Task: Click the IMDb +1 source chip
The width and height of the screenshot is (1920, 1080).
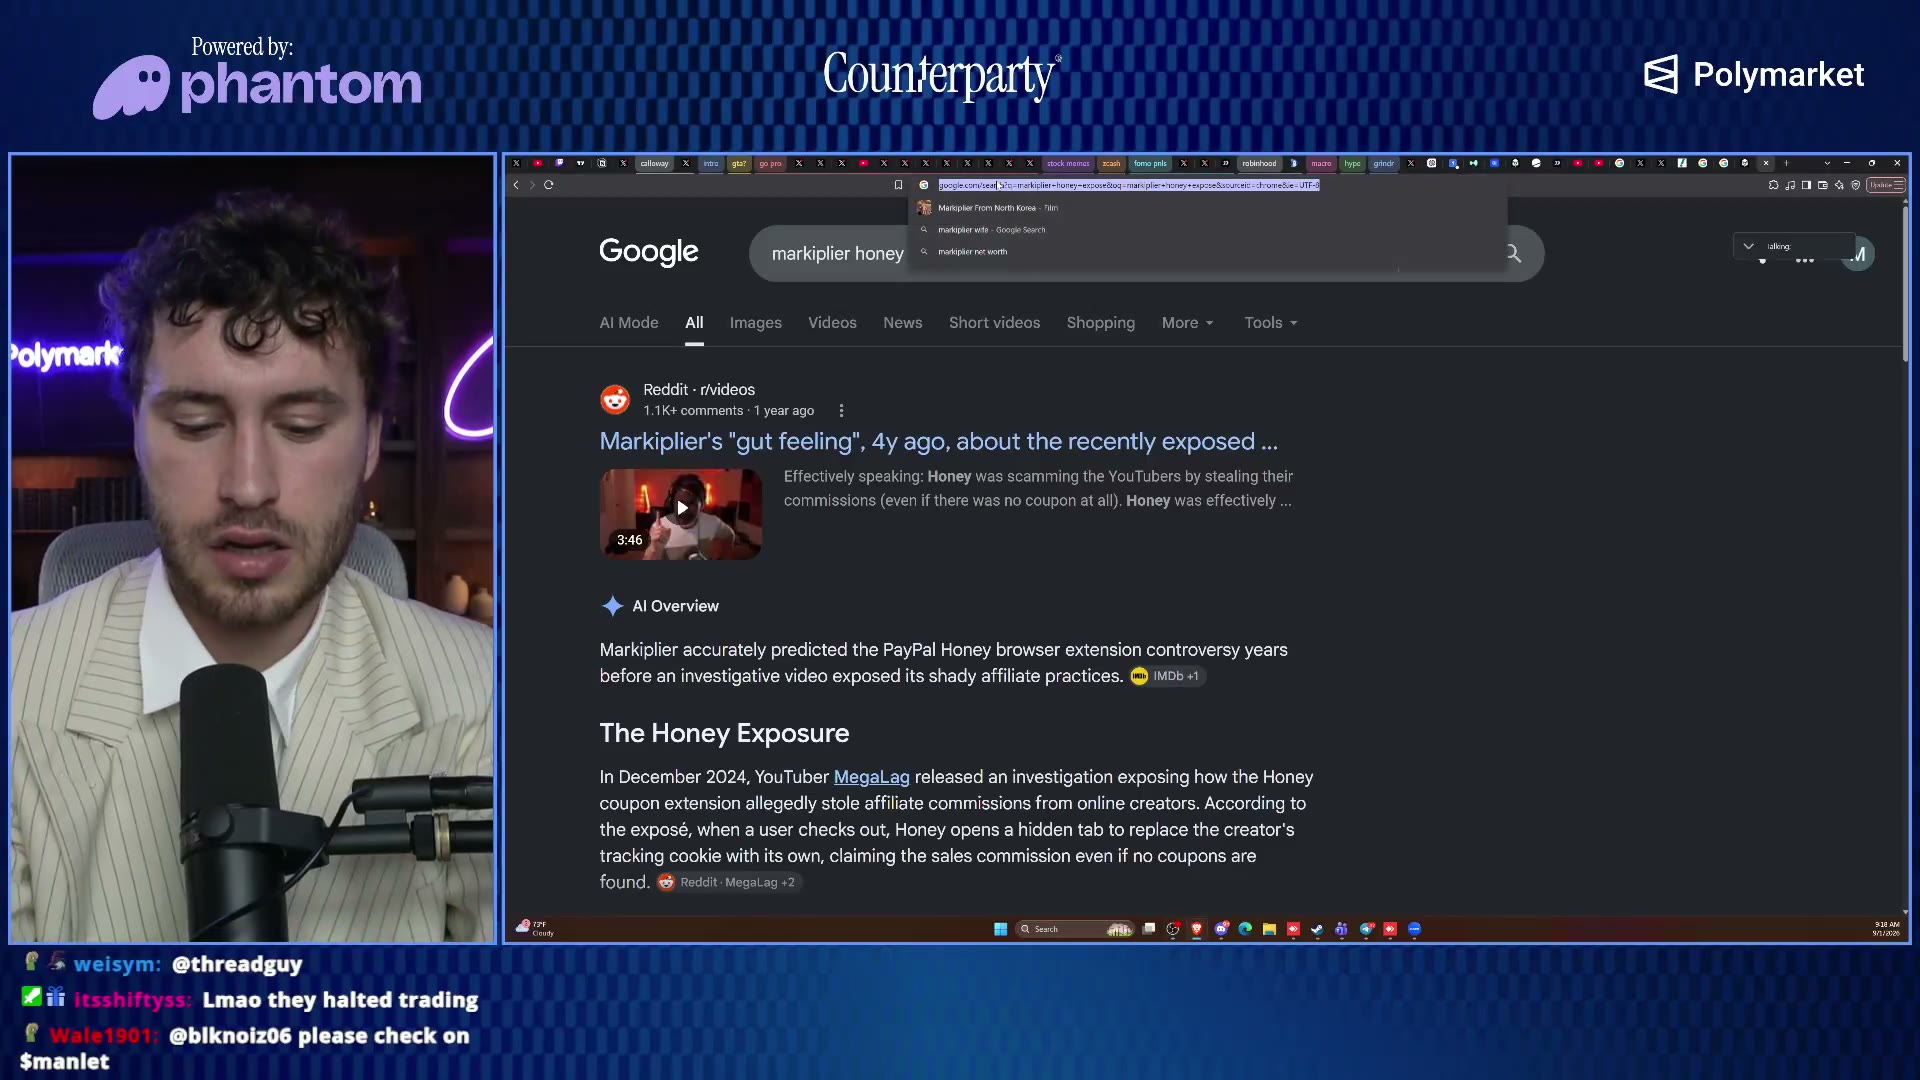Action: click(x=1167, y=676)
